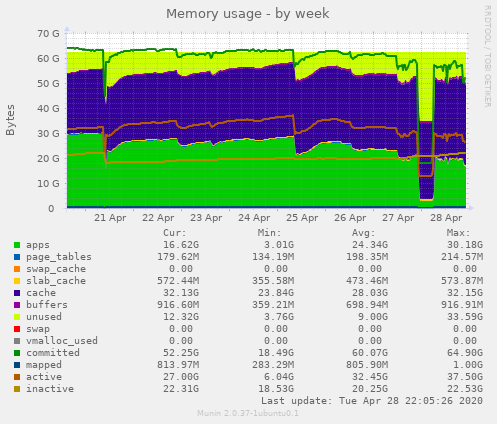Image resolution: width=497 pixels, height=424 pixels.
Task: Click the committed dark green legend swatch
Action: 17,353
